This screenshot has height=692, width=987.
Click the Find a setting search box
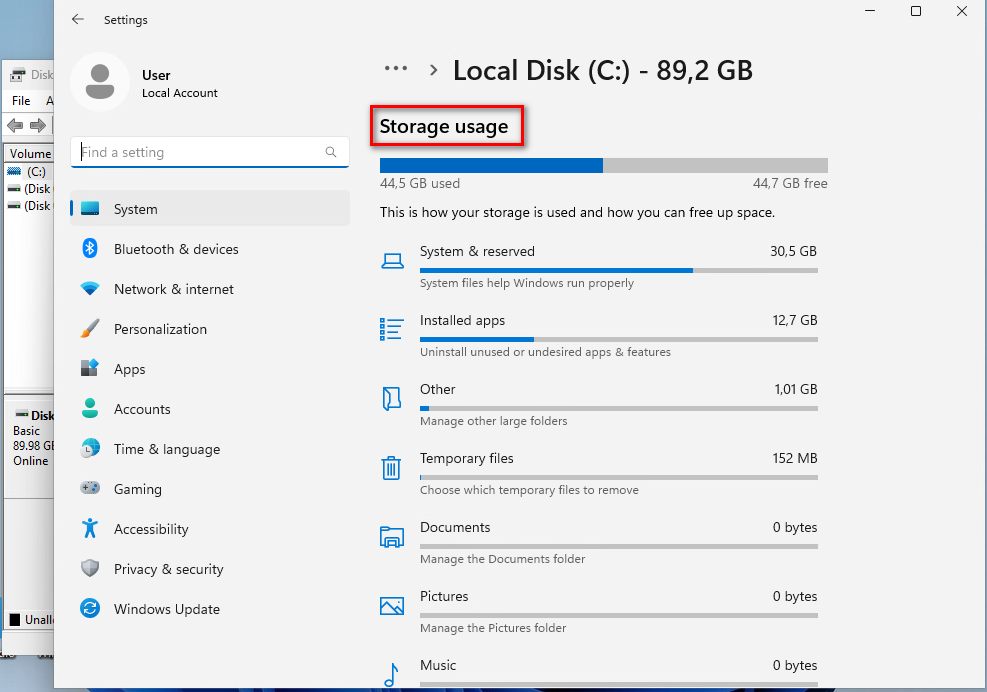(200, 151)
